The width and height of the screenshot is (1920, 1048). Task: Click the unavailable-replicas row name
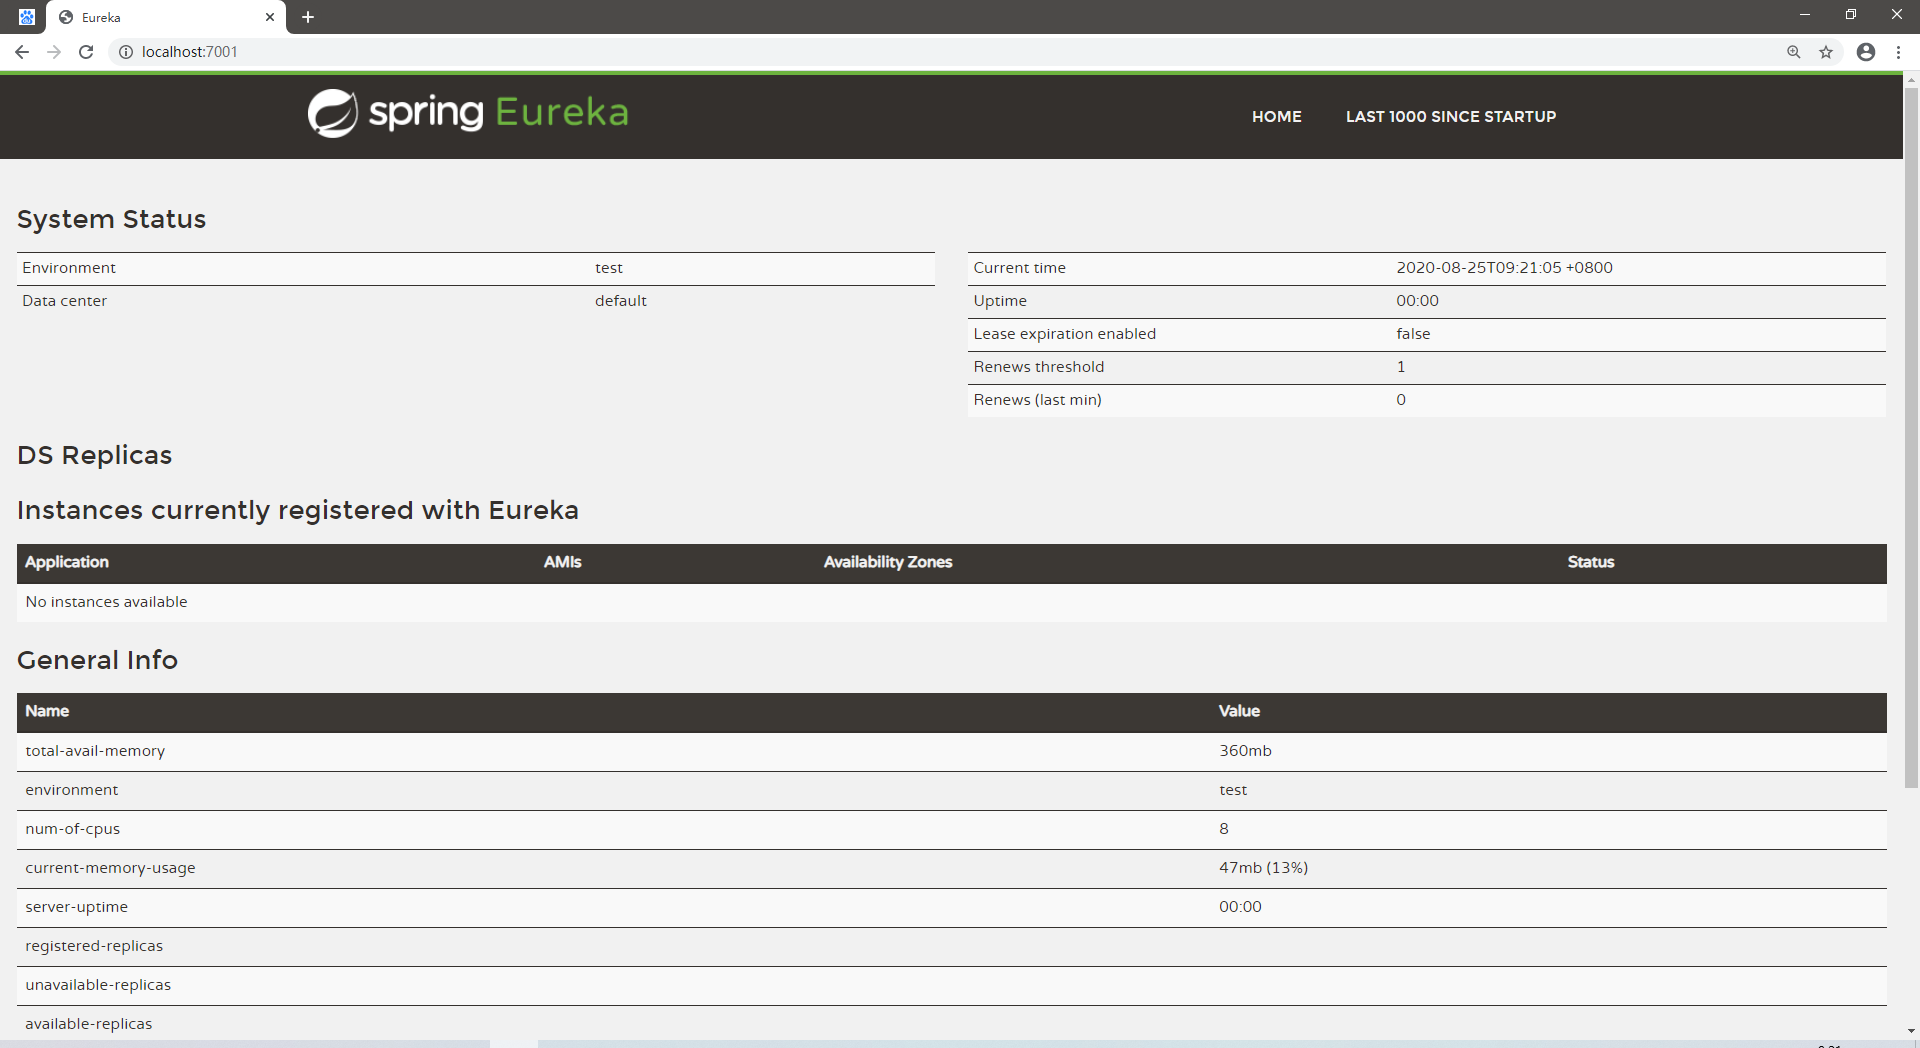98,985
